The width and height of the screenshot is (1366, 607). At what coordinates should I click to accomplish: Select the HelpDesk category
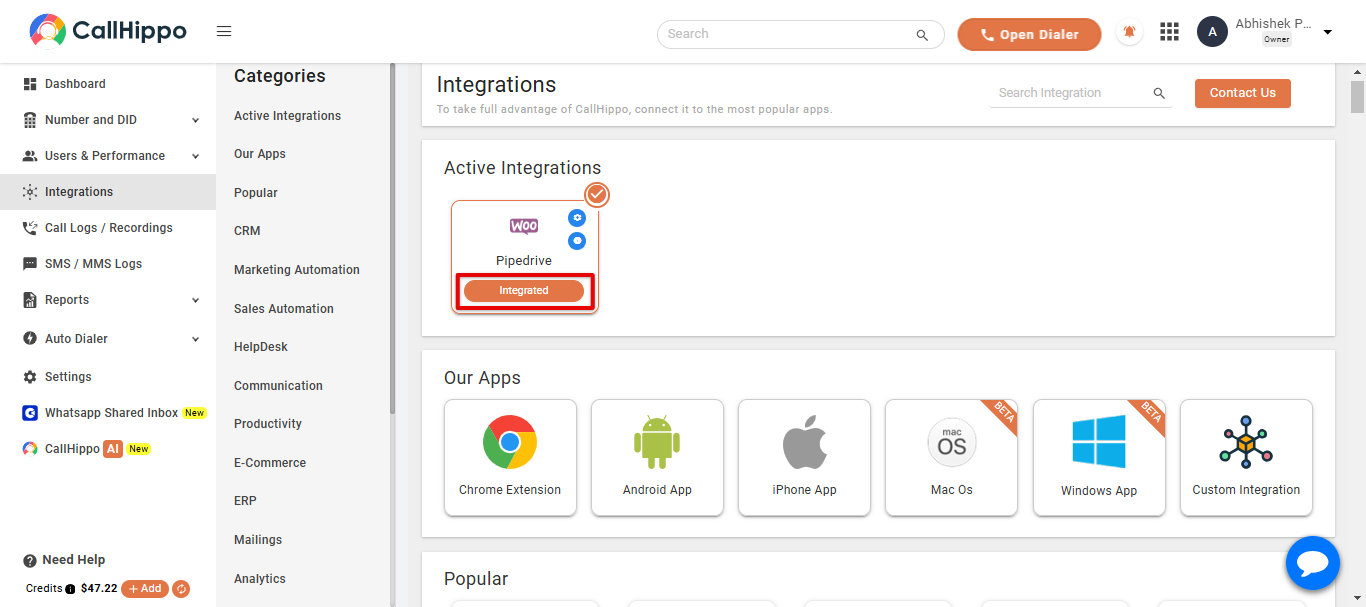(x=261, y=347)
